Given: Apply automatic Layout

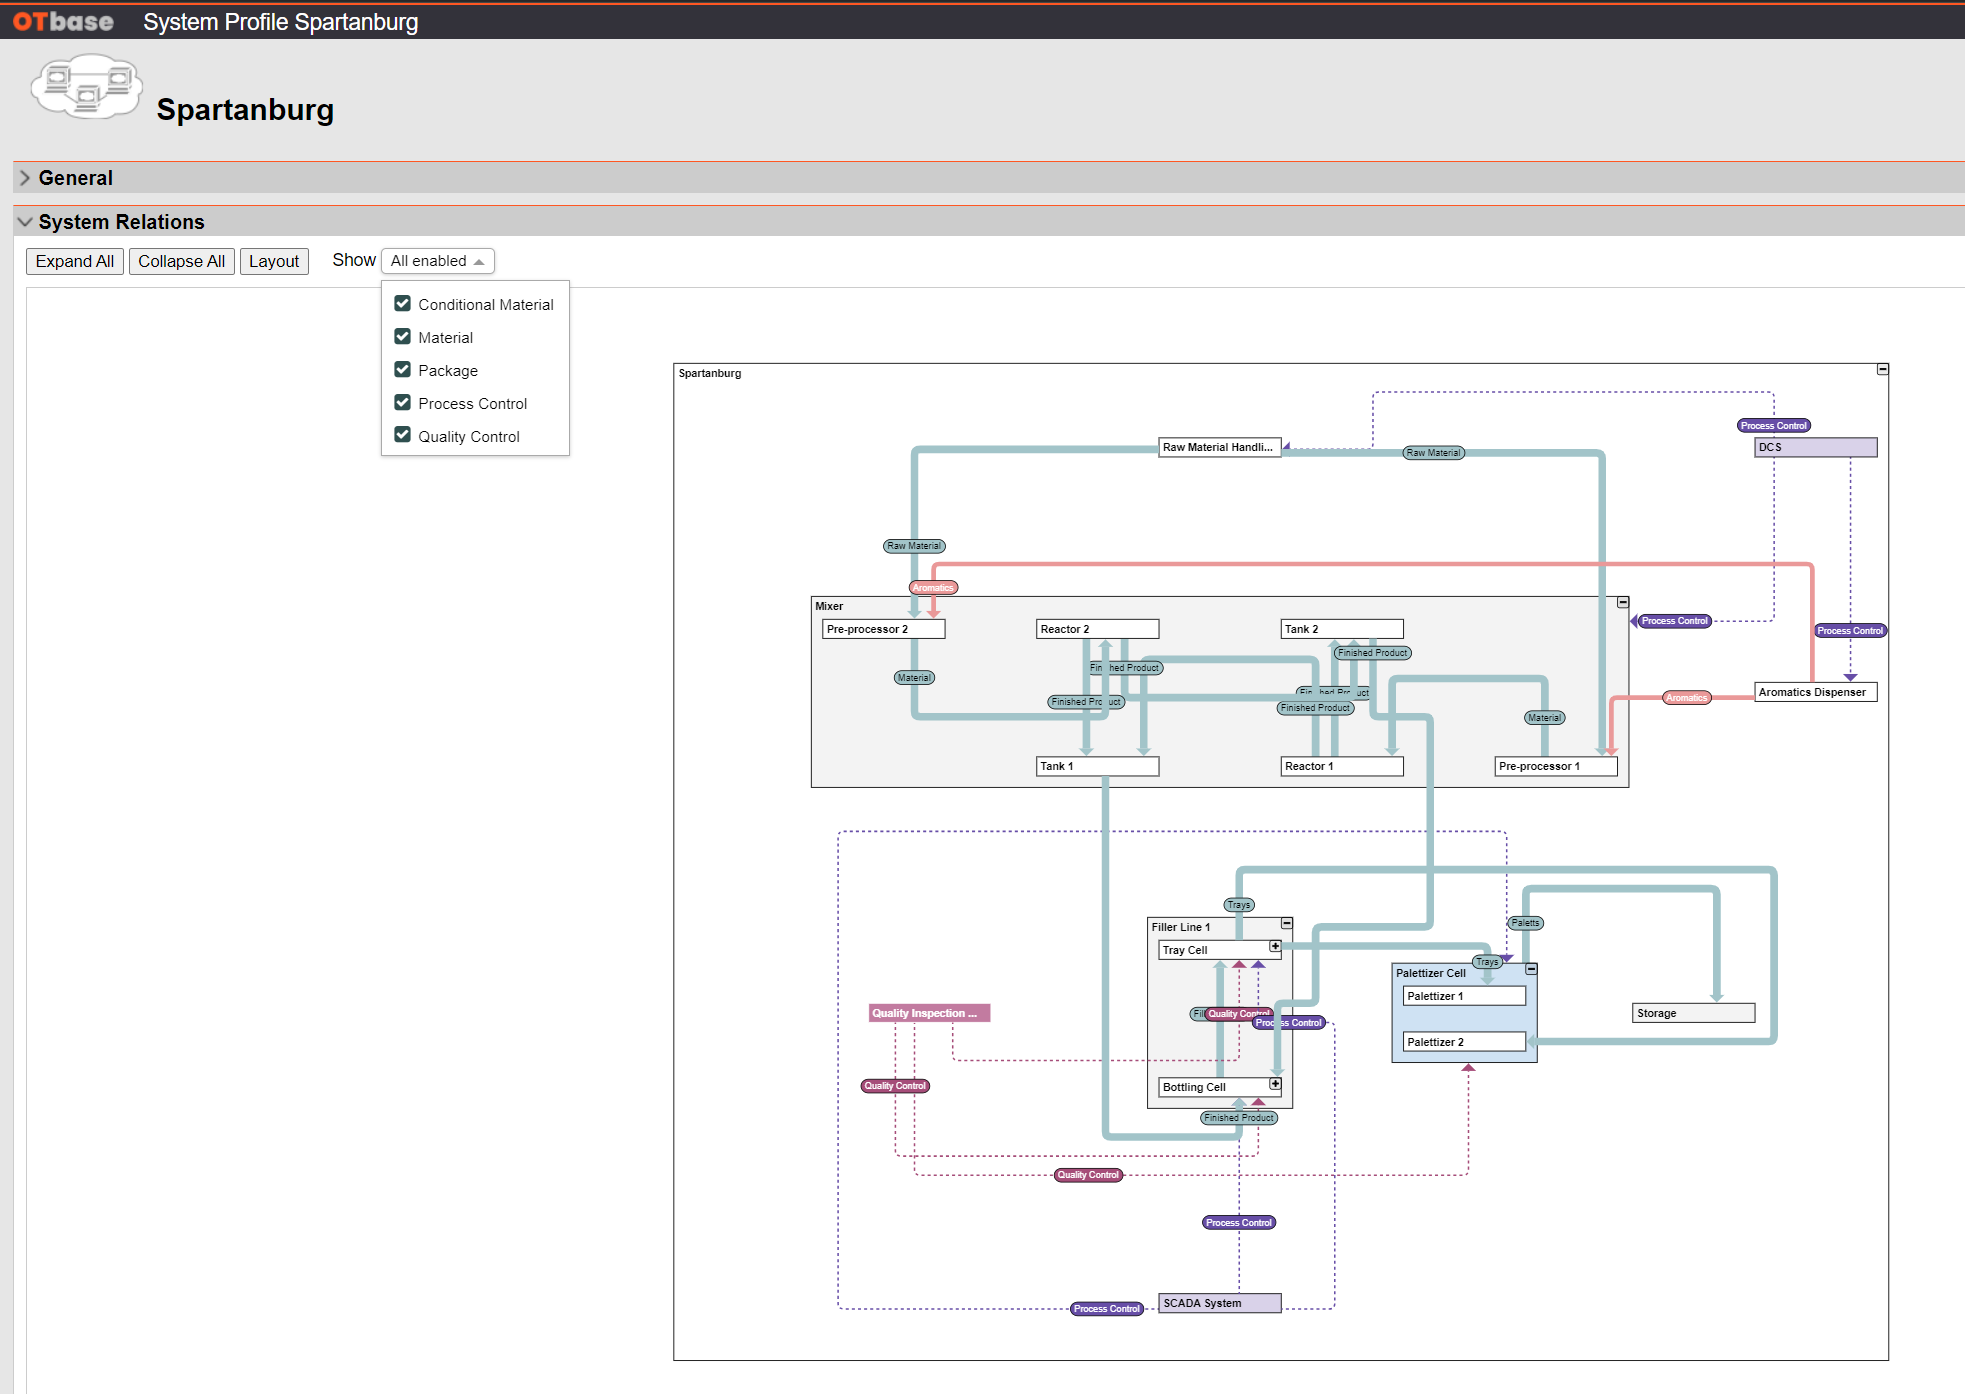Looking at the screenshot, I should (x=274, y=260).
